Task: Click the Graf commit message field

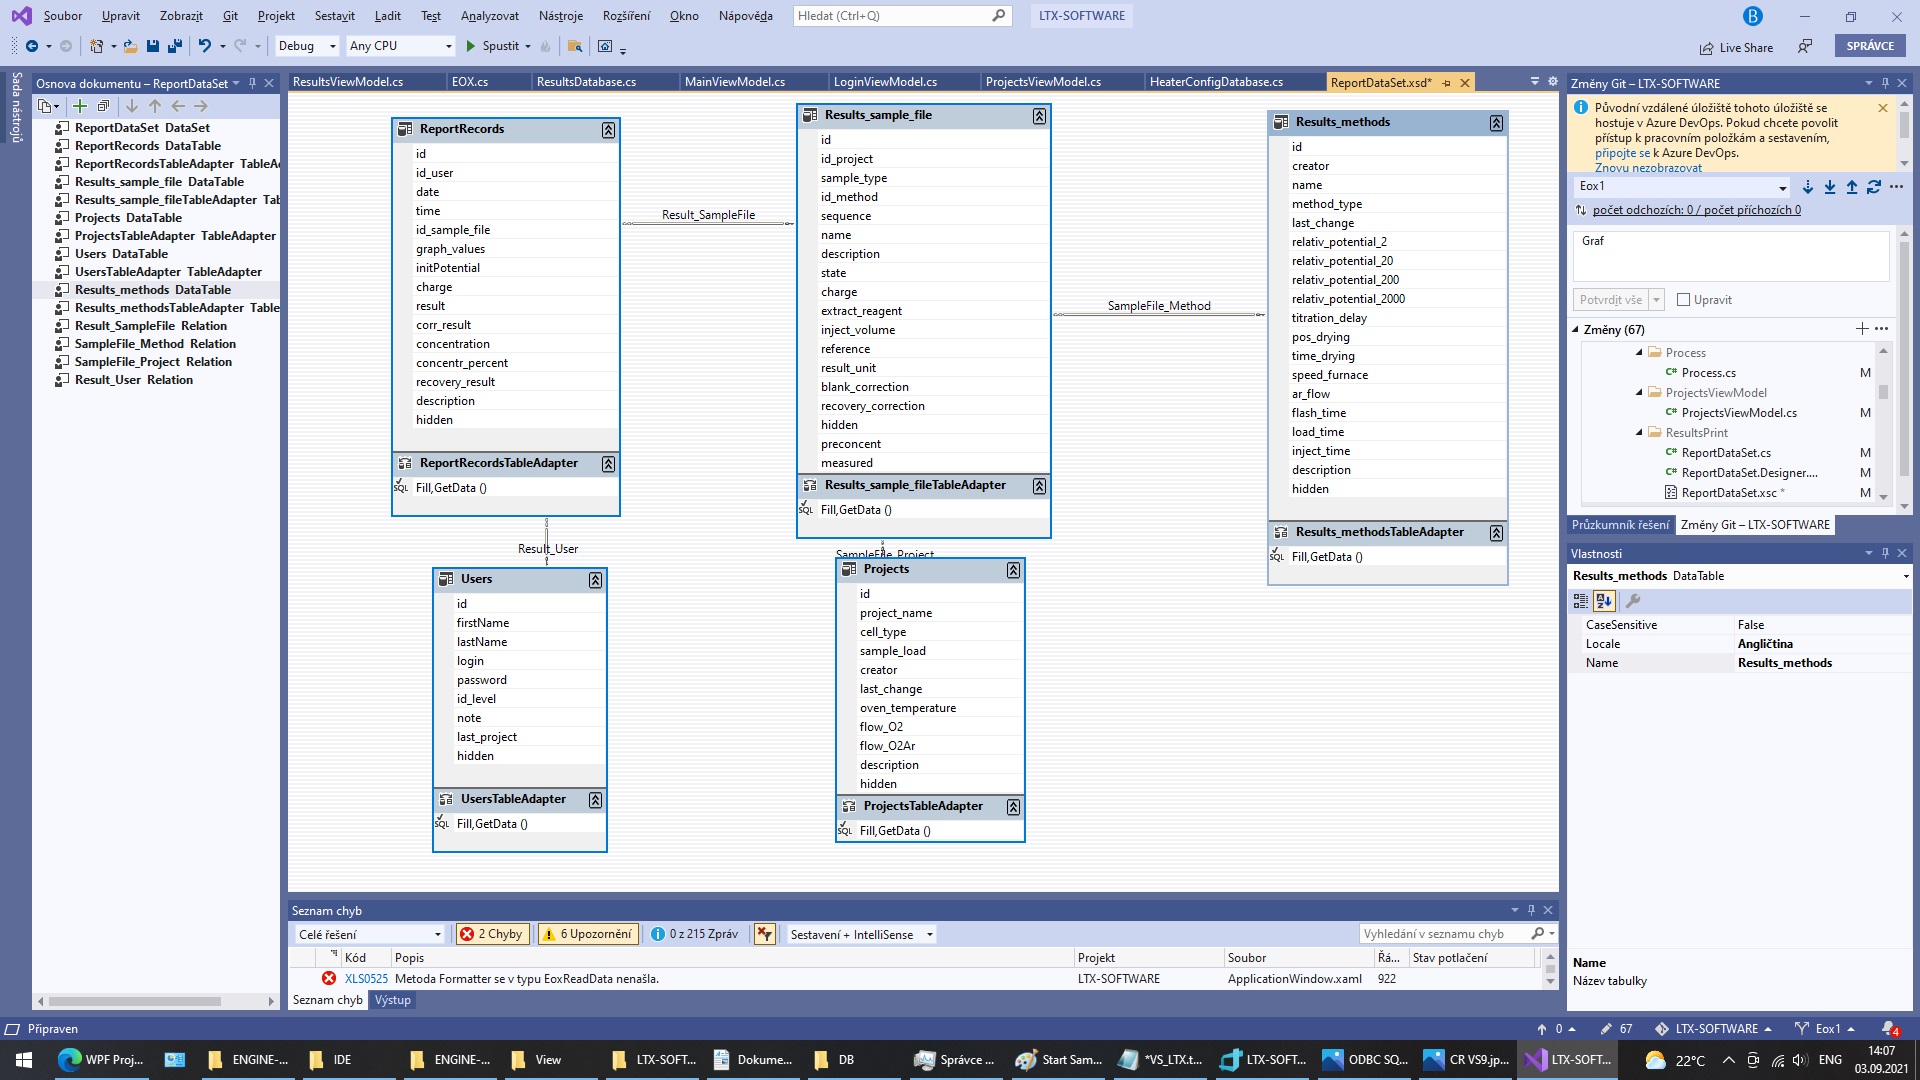Action: pyautogui.click(x=1731, y=256)
